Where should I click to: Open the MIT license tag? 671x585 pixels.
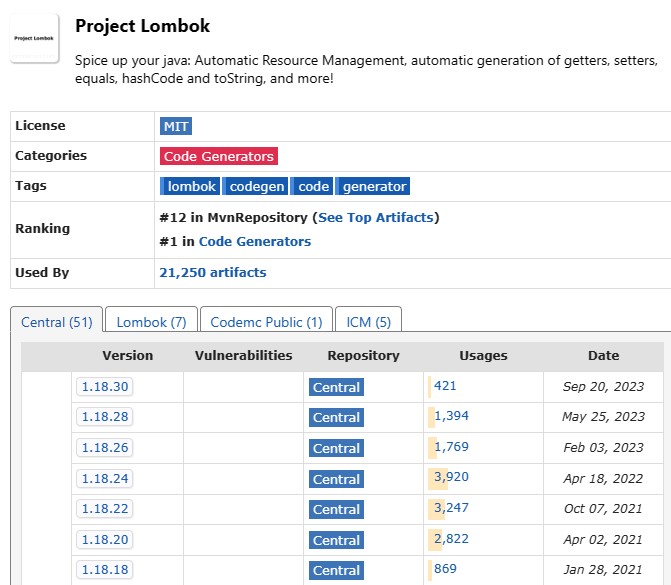click(176, 126)
